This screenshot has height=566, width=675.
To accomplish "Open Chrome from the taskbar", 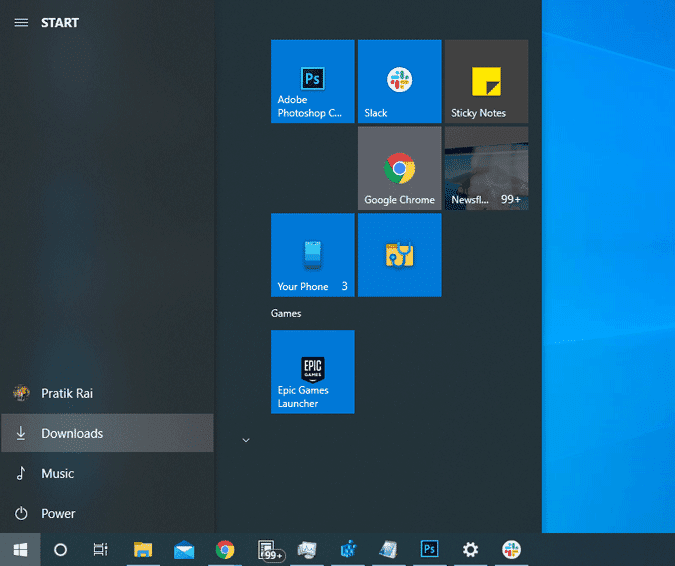I will click(x=225, y=550).
